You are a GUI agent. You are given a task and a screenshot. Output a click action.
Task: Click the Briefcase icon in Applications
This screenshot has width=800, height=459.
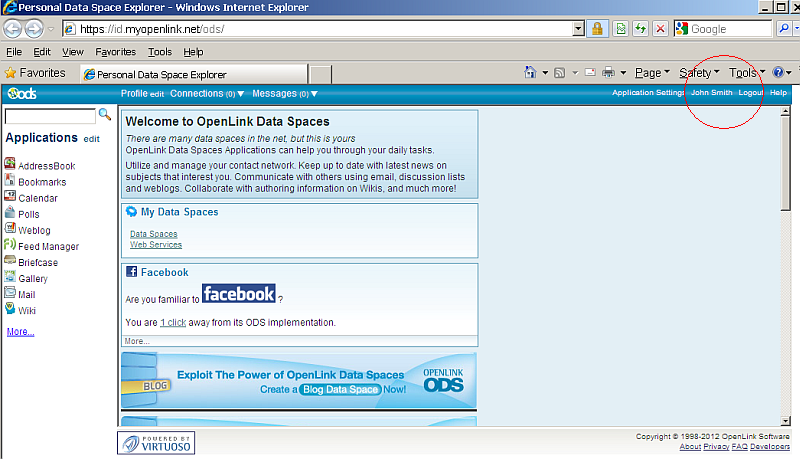point(10,261)
